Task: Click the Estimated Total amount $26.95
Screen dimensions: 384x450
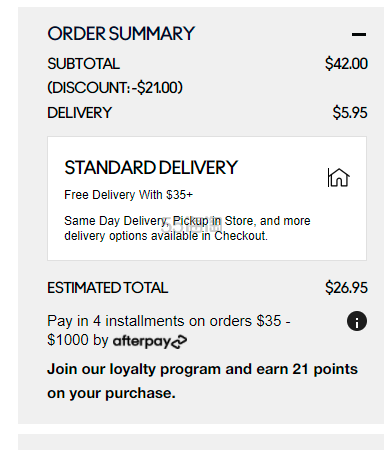Action: coord(346,288)
